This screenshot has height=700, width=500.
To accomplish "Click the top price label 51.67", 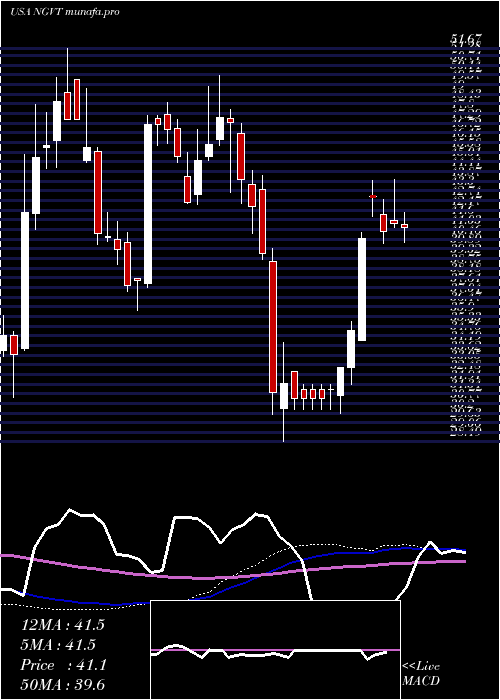I will coord(466,40).
